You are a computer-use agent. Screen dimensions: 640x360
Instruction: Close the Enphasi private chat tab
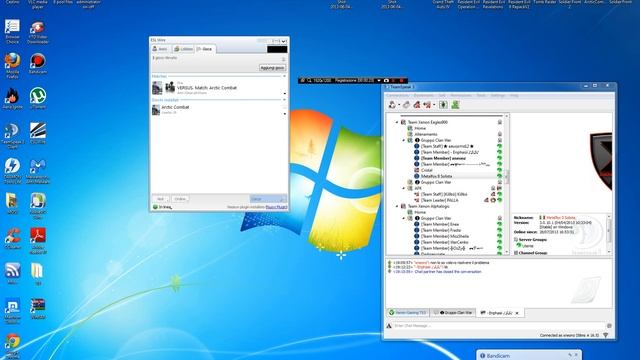(517, 313)
